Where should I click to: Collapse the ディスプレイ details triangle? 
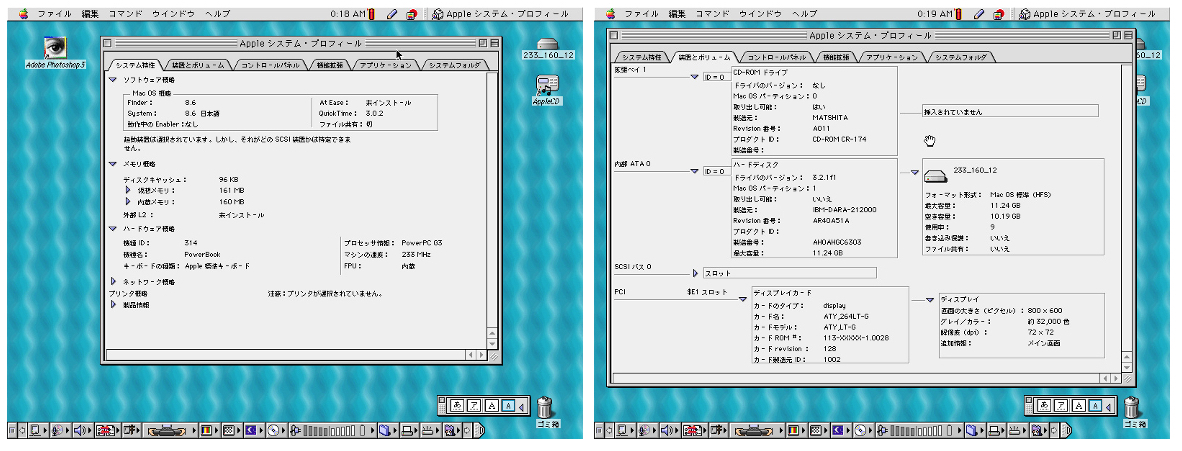[932, 300]
